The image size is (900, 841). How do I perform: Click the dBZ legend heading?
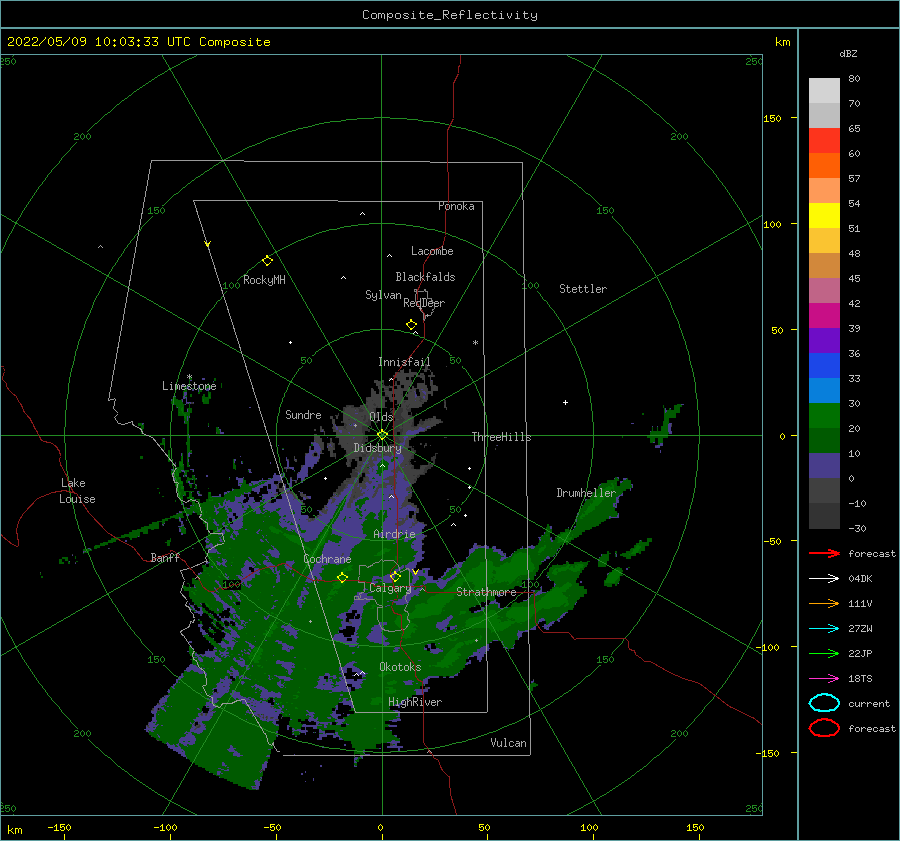[848, 53]
